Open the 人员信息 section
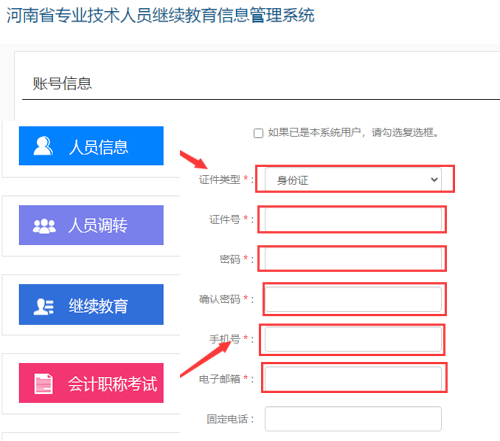Viewport: 500px width, 441px height. 91,146
